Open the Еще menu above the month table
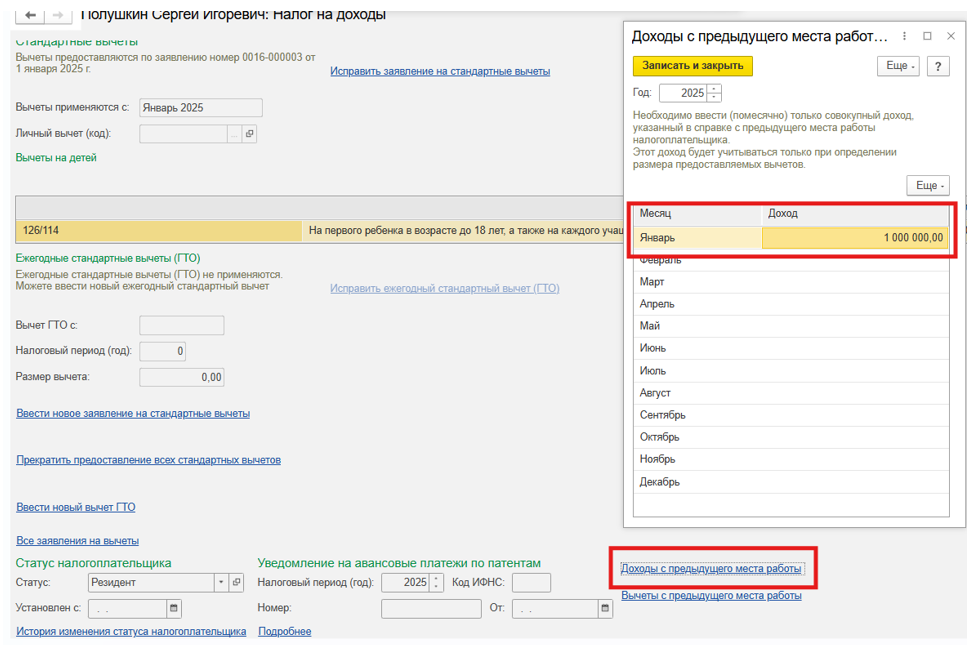The height and width of the screenshot is (645, 971). pyautogui.click(x=927, y=186)
